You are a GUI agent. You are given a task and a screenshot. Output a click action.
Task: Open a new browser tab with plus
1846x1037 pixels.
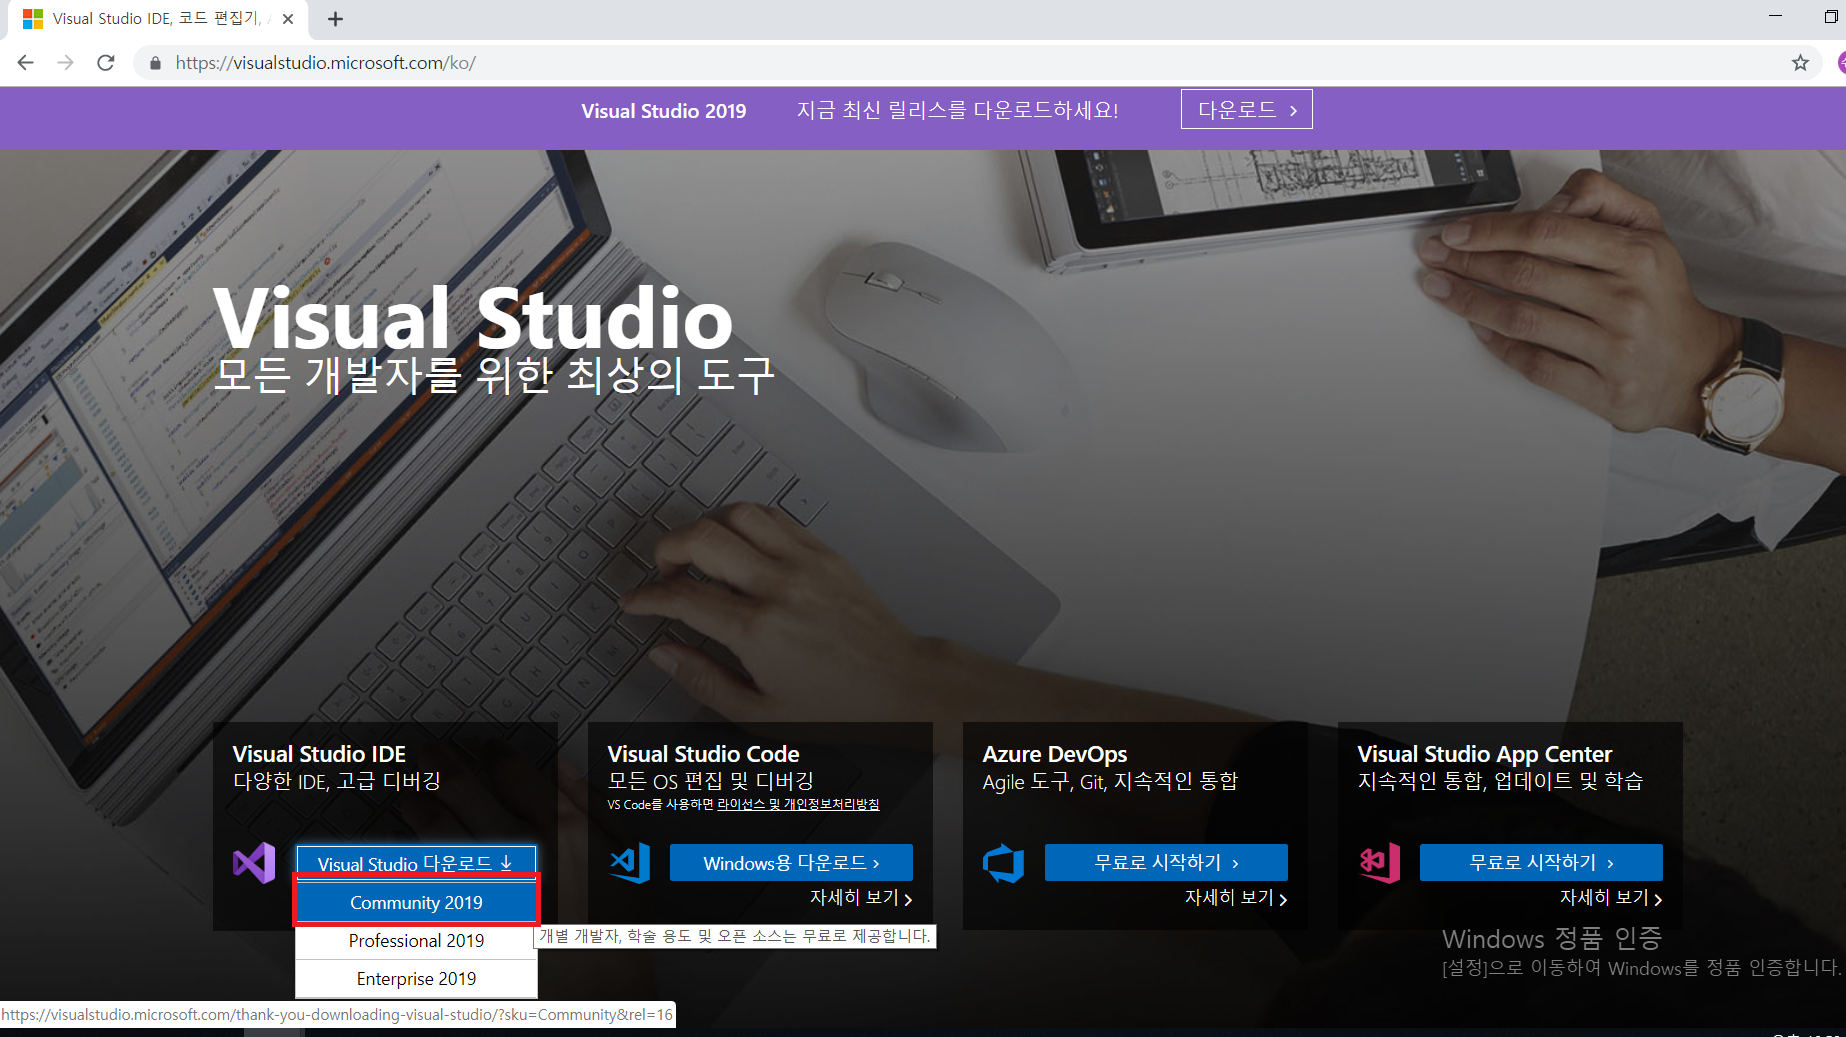point(335,19)
